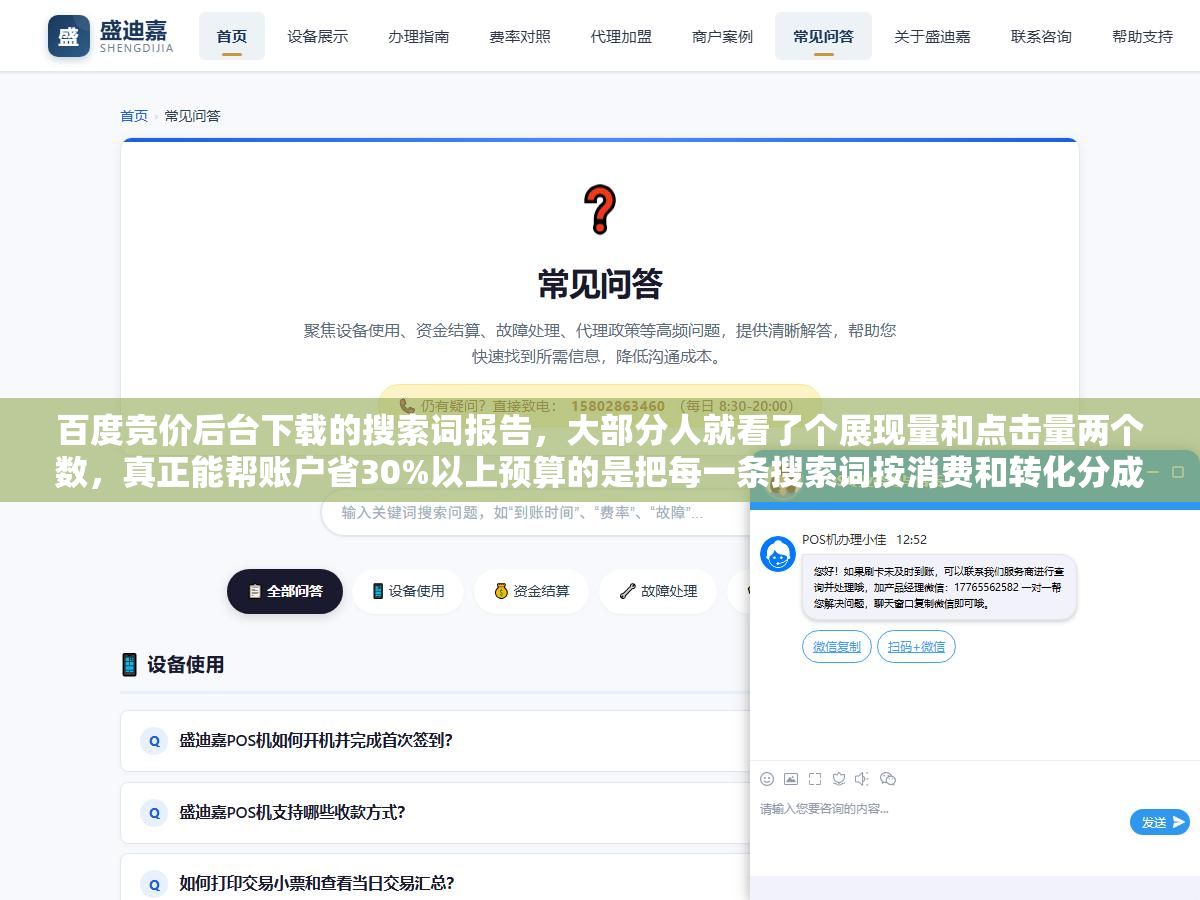This screenshot has height=900, width=1200.
Task: Open the emoji picker in chat
Action: (x=767, y=779)
